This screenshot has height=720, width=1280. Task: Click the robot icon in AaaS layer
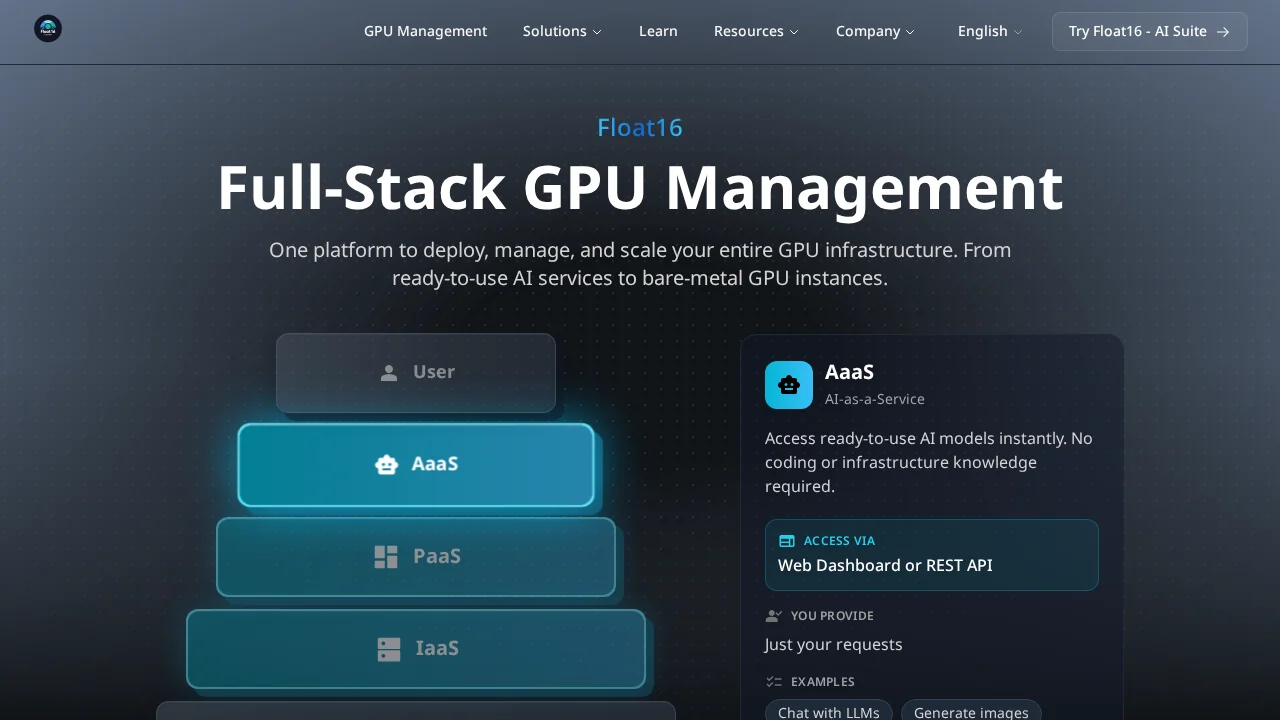tap(386, 464)
